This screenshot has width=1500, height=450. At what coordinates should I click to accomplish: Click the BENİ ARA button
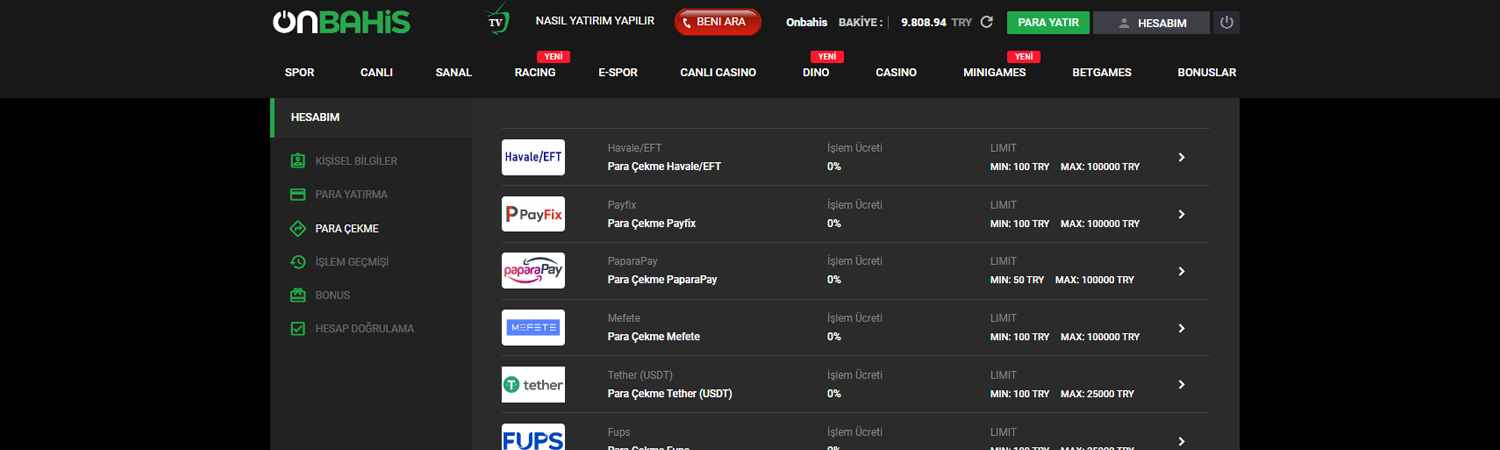tap(718, 22)
